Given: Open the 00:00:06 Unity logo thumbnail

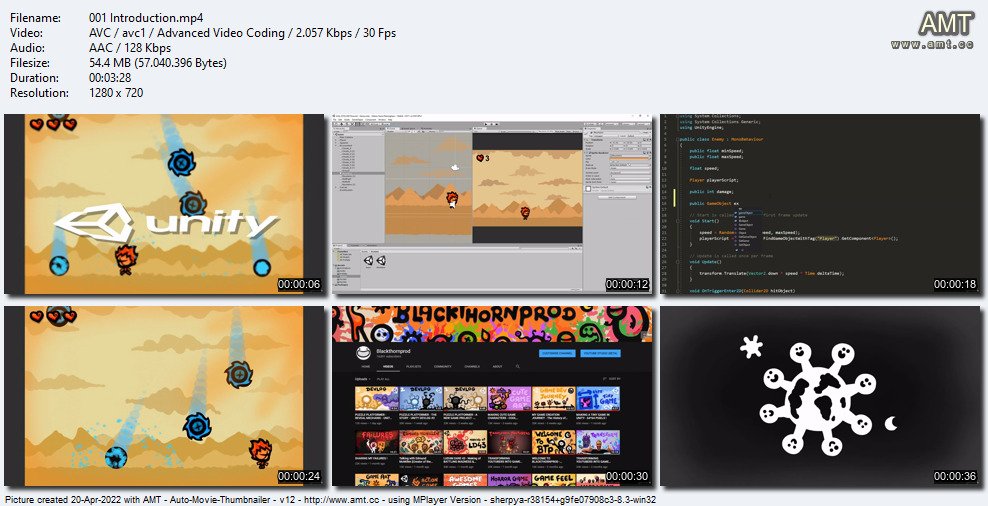Looking at the screenshot, I should pos(163,204).
